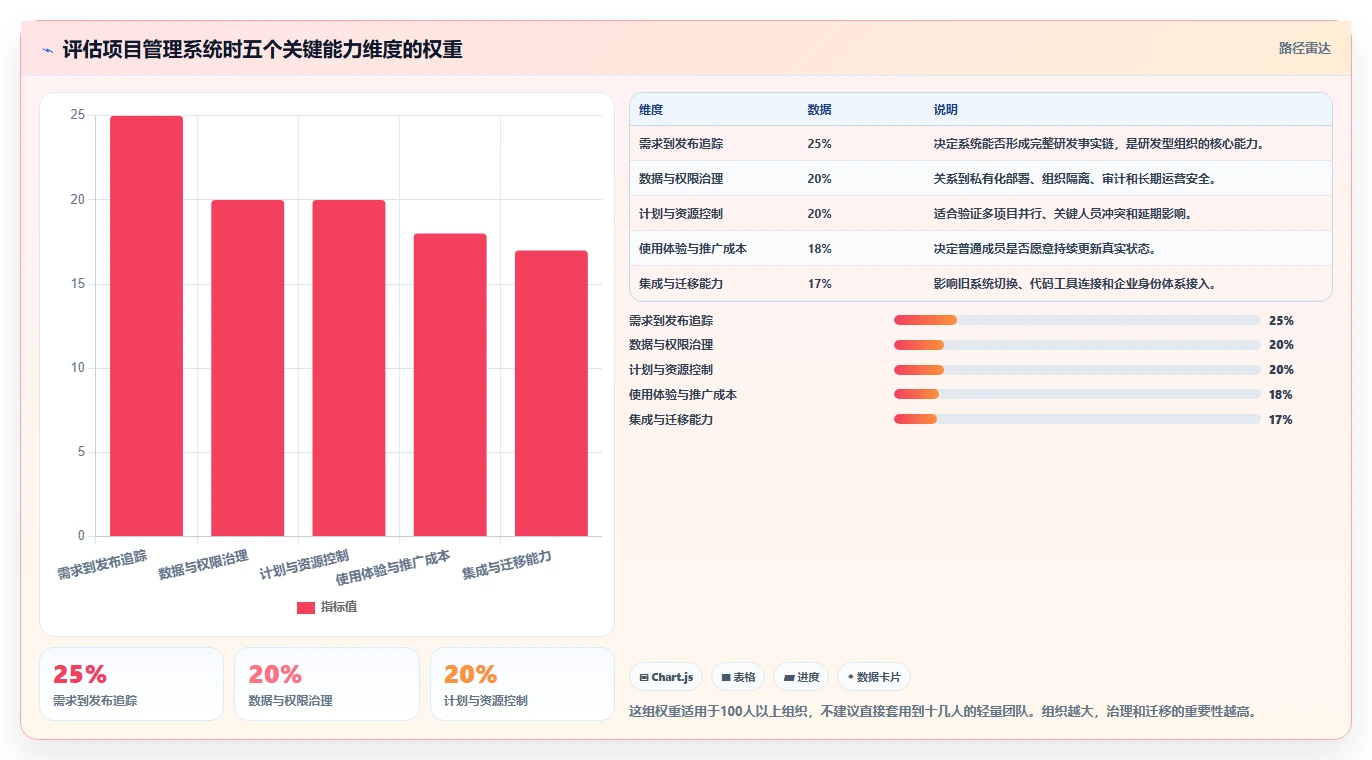Click the 17% value in the table
This screenshot has width=1372, height=760.
tap(819, 284)
